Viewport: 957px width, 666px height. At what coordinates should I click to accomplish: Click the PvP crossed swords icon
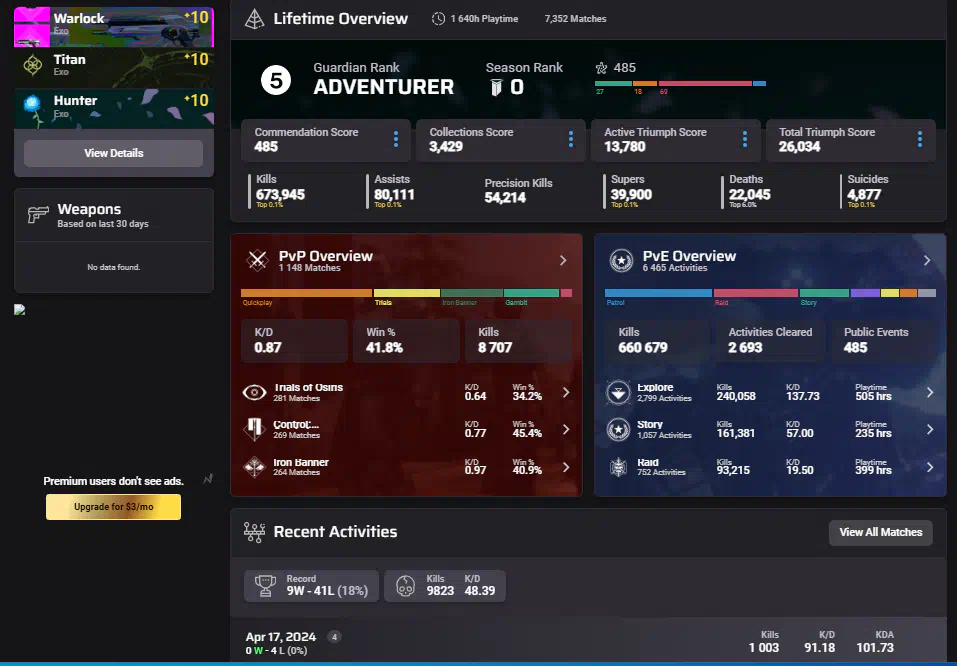click(x=258, y=261)
